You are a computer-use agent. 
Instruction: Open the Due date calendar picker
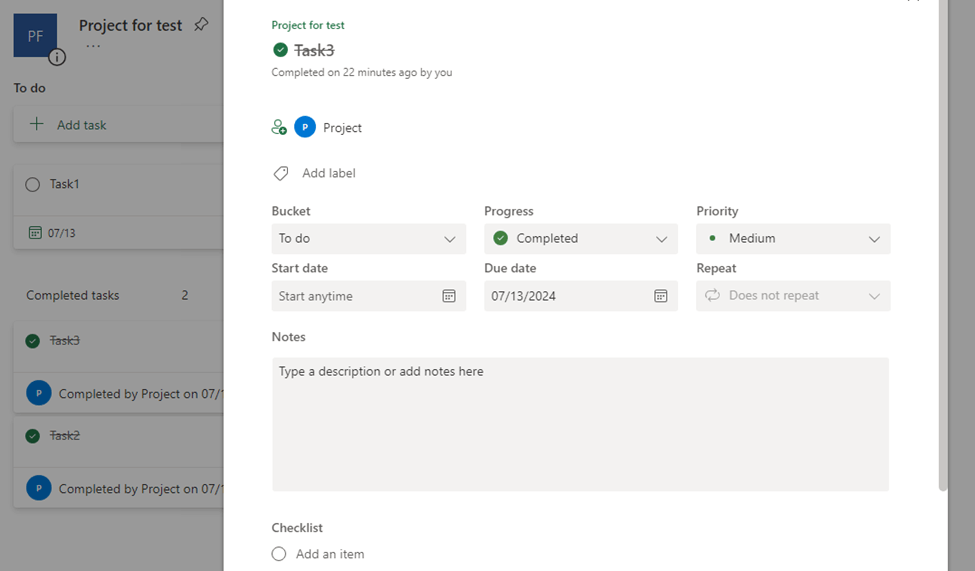coord(661,296)
